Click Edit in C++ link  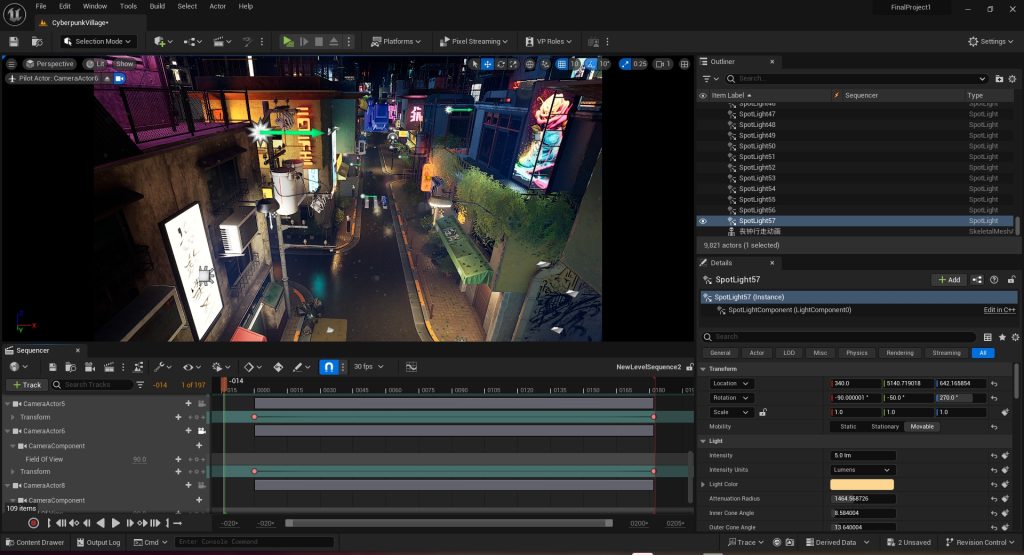(x=999, y=310)
